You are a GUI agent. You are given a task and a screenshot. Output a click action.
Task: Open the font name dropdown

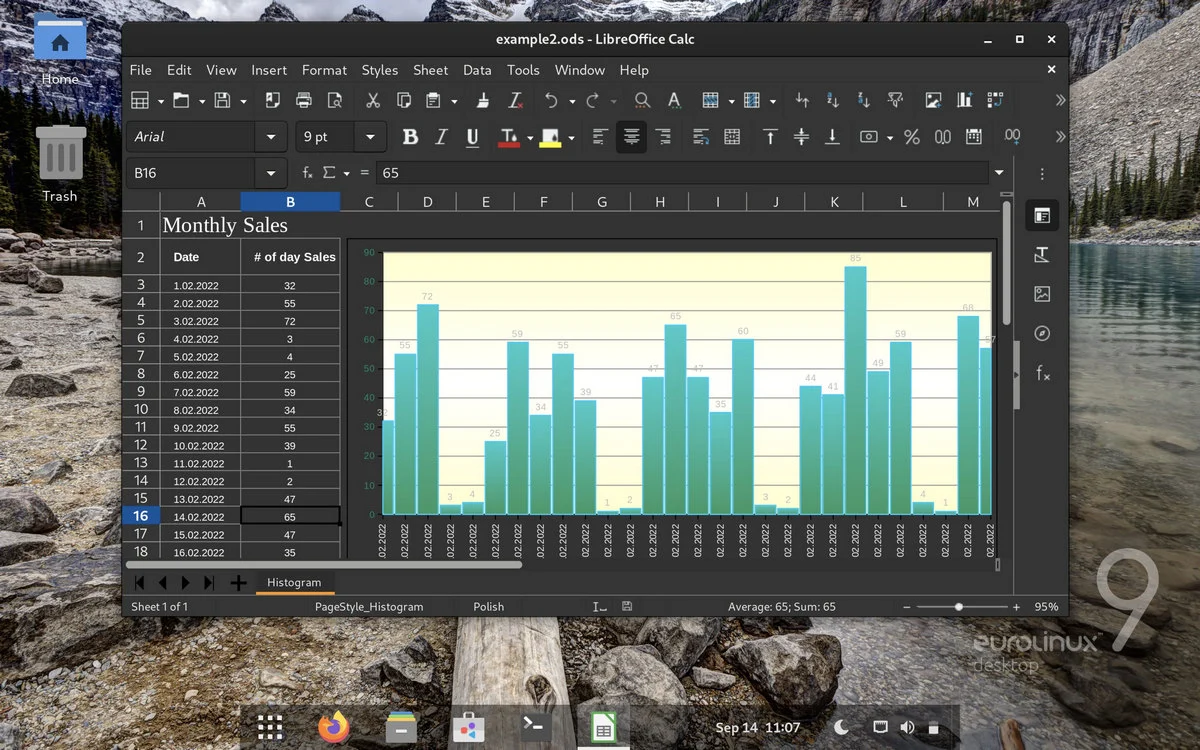271,136
